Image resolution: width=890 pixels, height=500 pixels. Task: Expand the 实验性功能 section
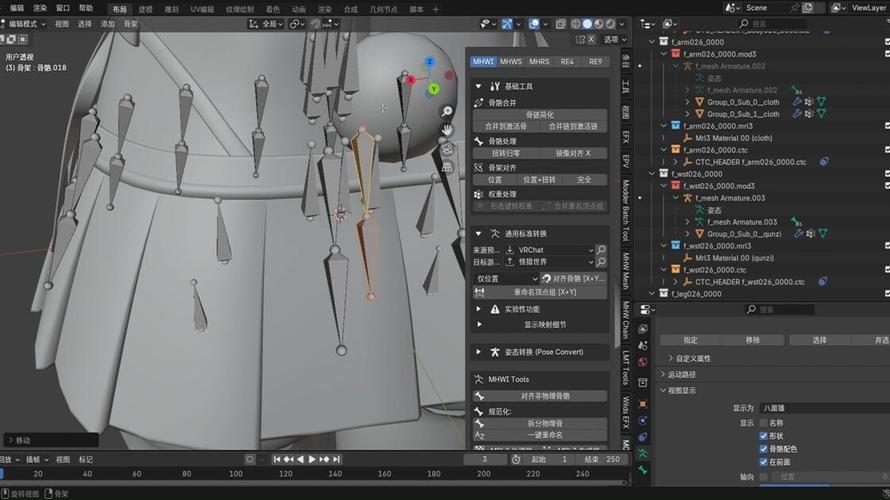point(478,309)
